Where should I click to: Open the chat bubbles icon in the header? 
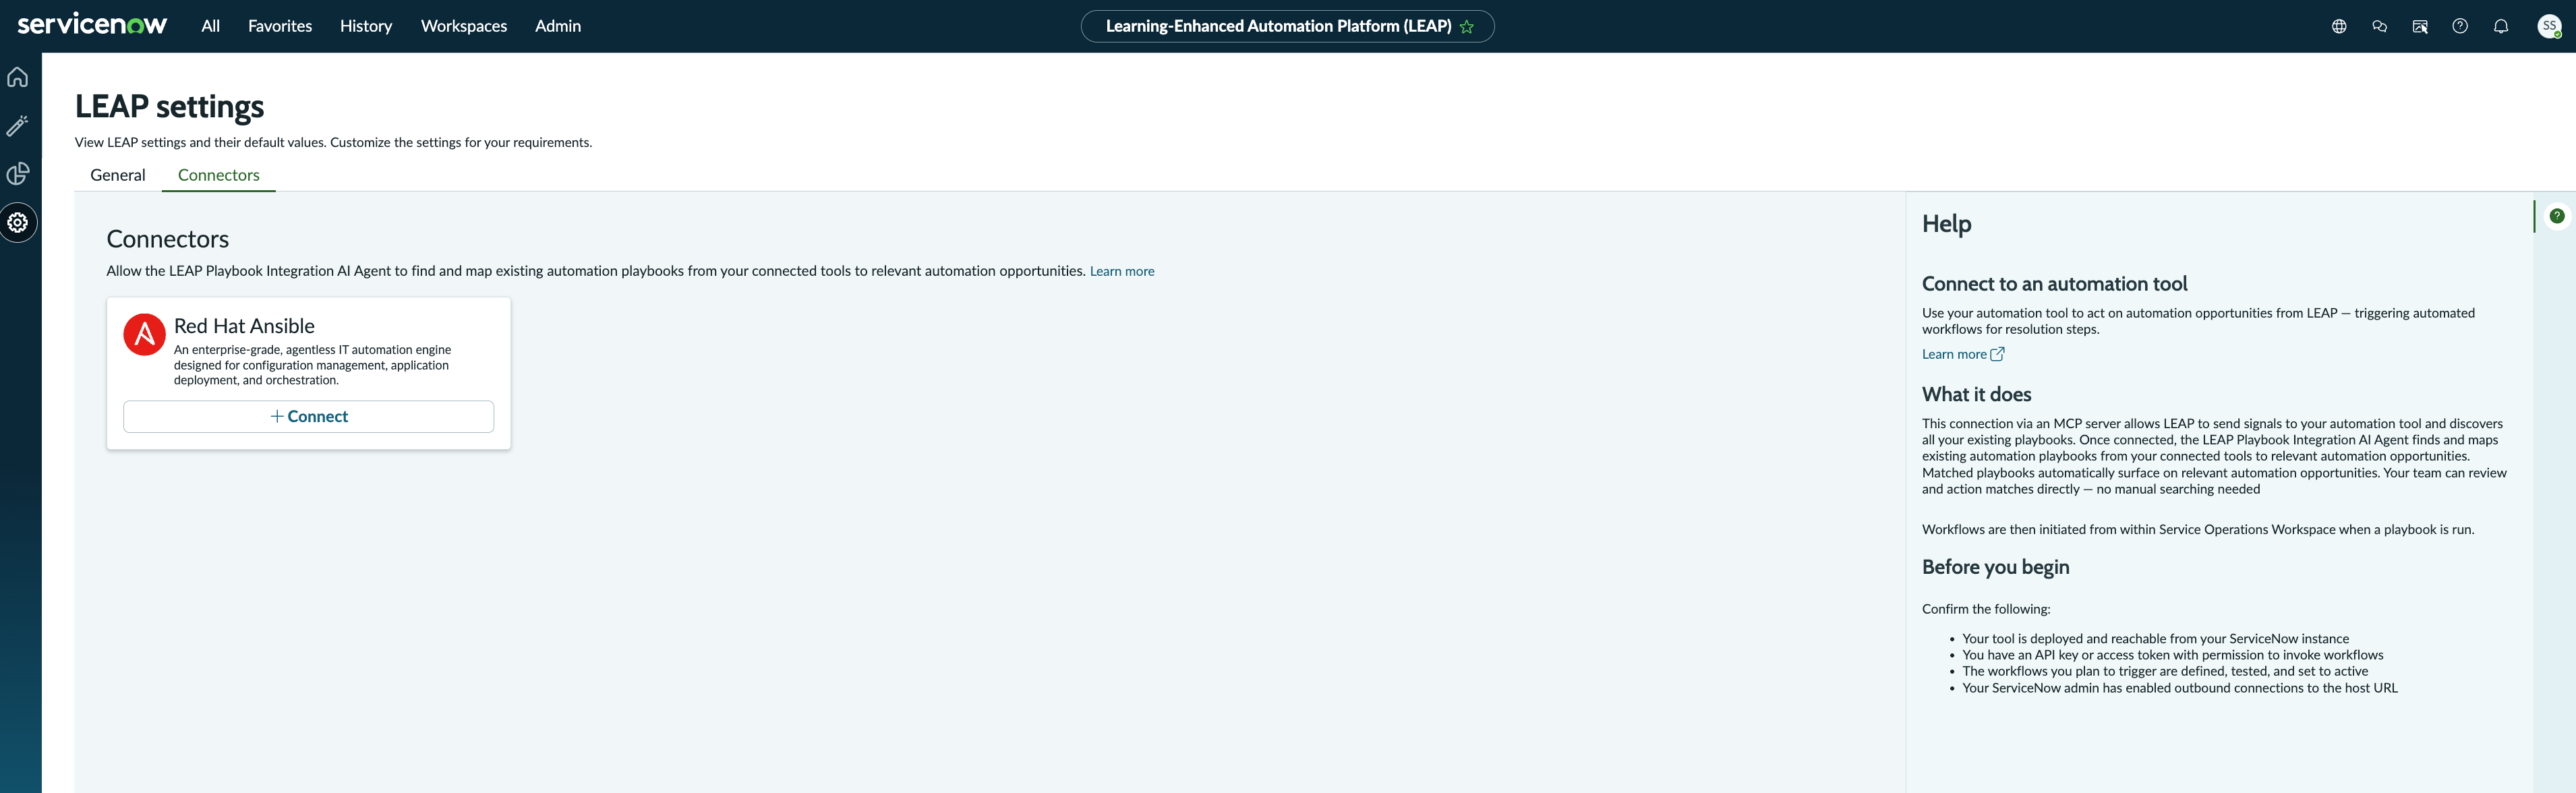click(2379, 26)
